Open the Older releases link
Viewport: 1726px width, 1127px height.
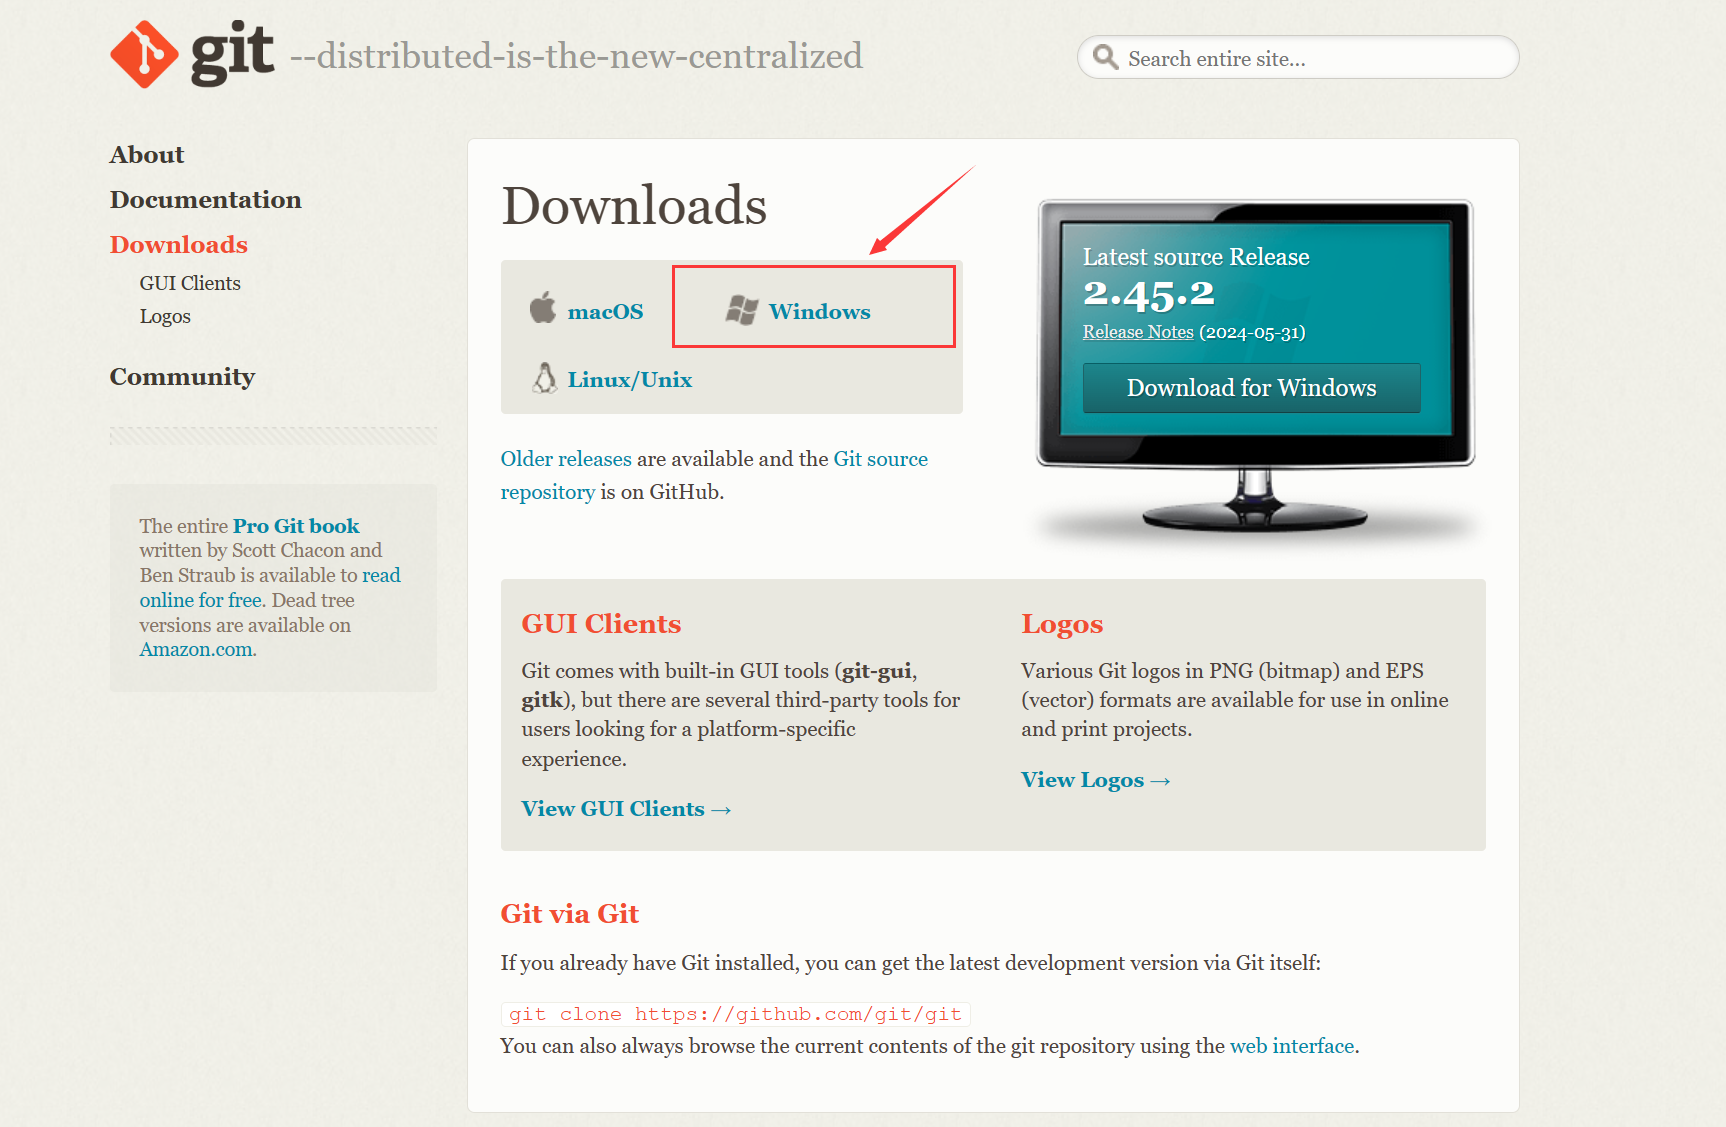coord(566,459)
